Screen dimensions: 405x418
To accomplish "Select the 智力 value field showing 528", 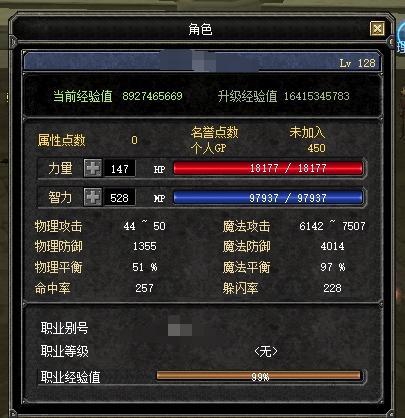I will 120,197.
